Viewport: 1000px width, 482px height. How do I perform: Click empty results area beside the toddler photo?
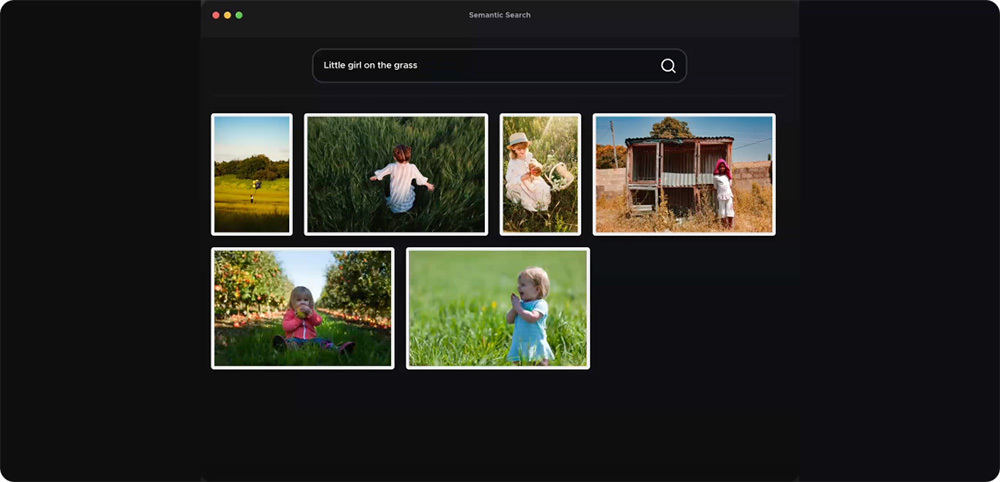[690, 308]
